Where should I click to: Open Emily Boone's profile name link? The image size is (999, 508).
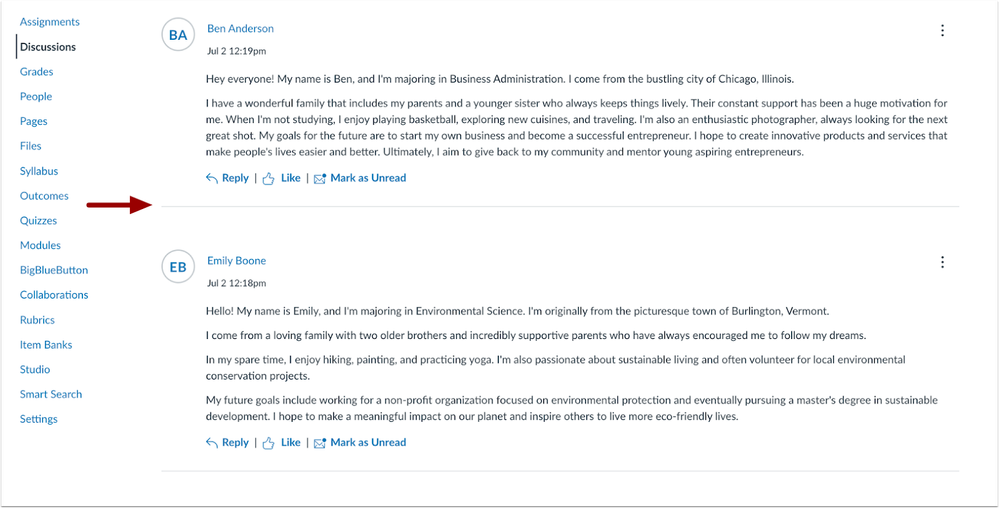(x=236, y=261)
